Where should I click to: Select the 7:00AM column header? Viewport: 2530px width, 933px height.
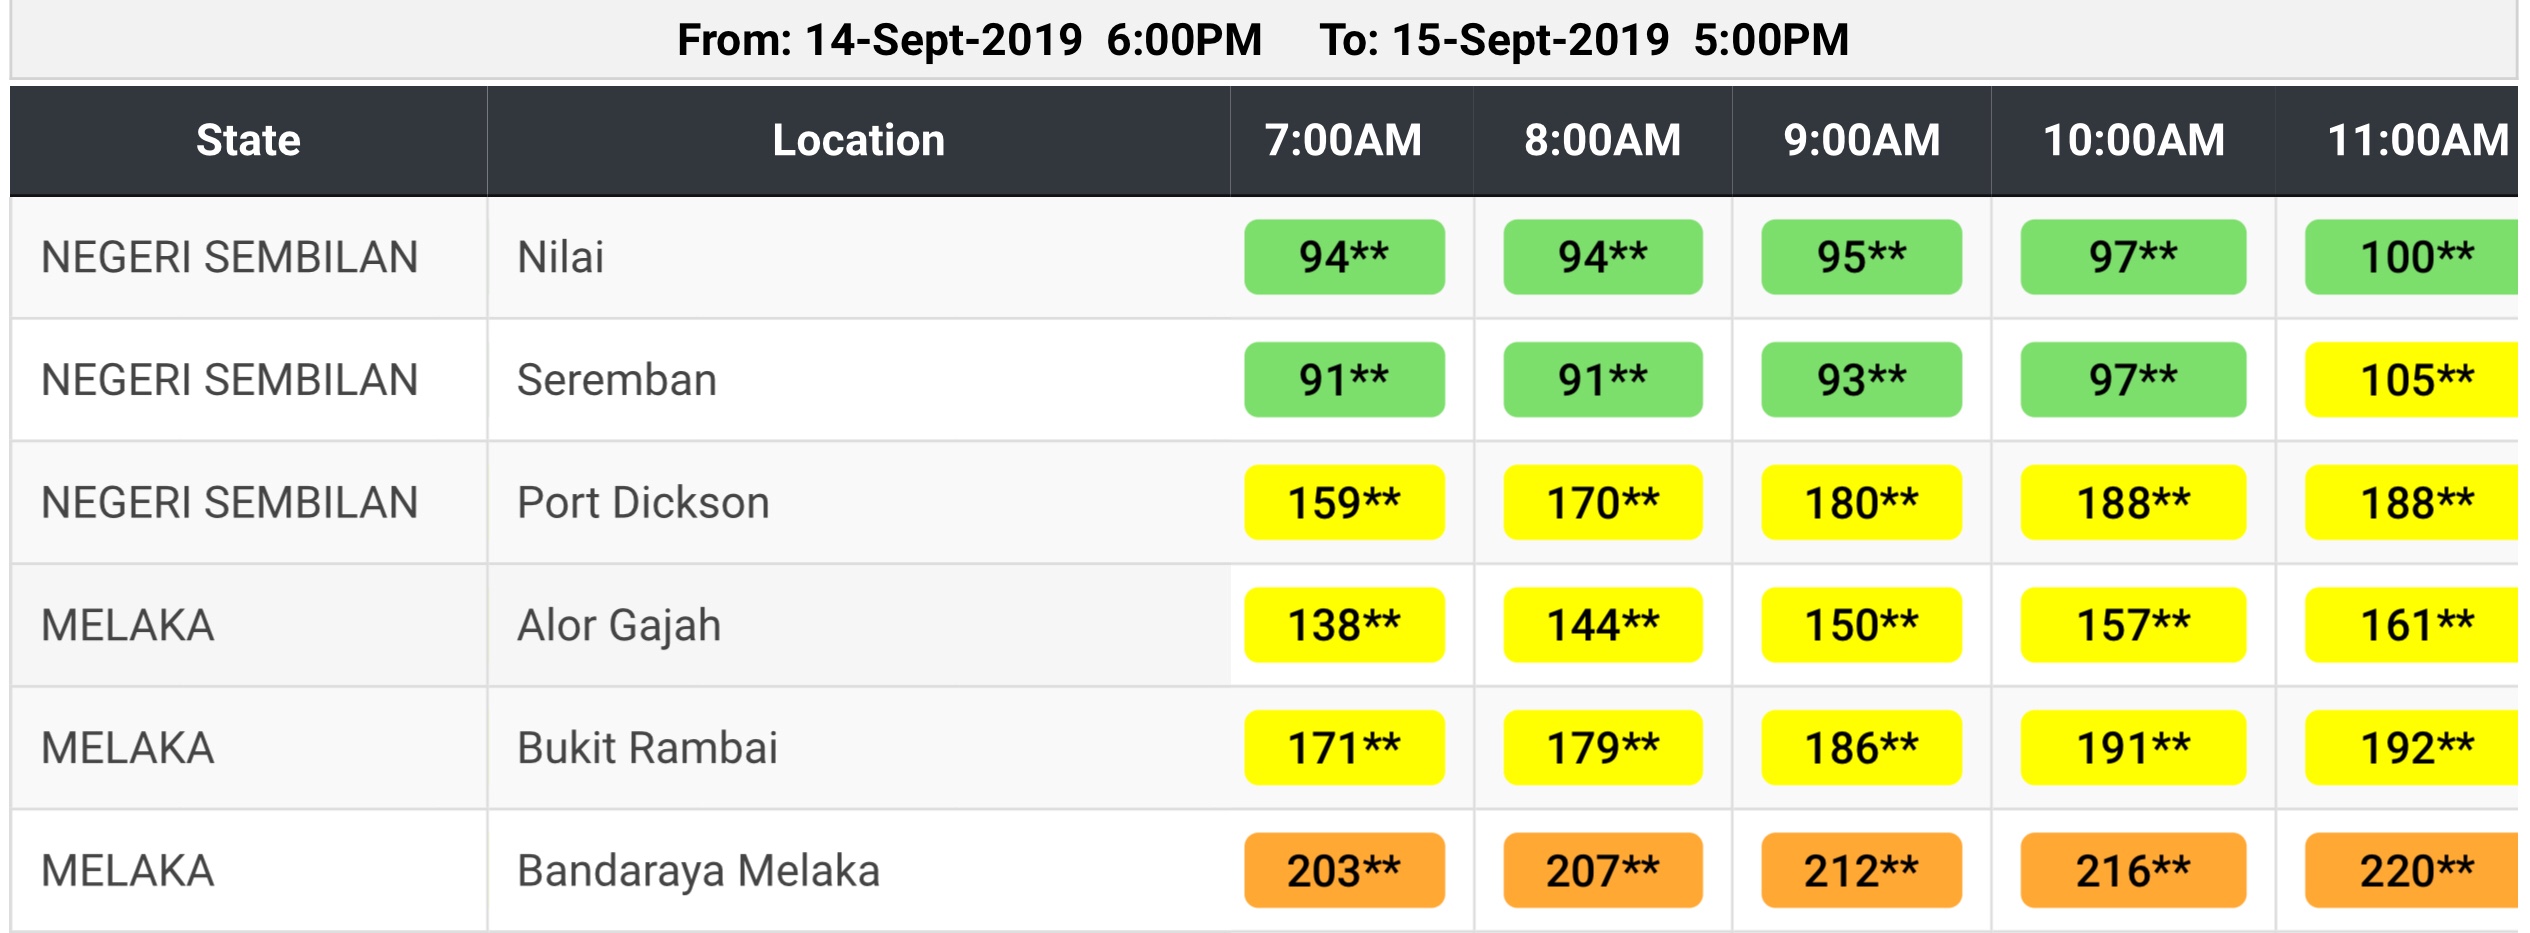tap(1343, 140)
